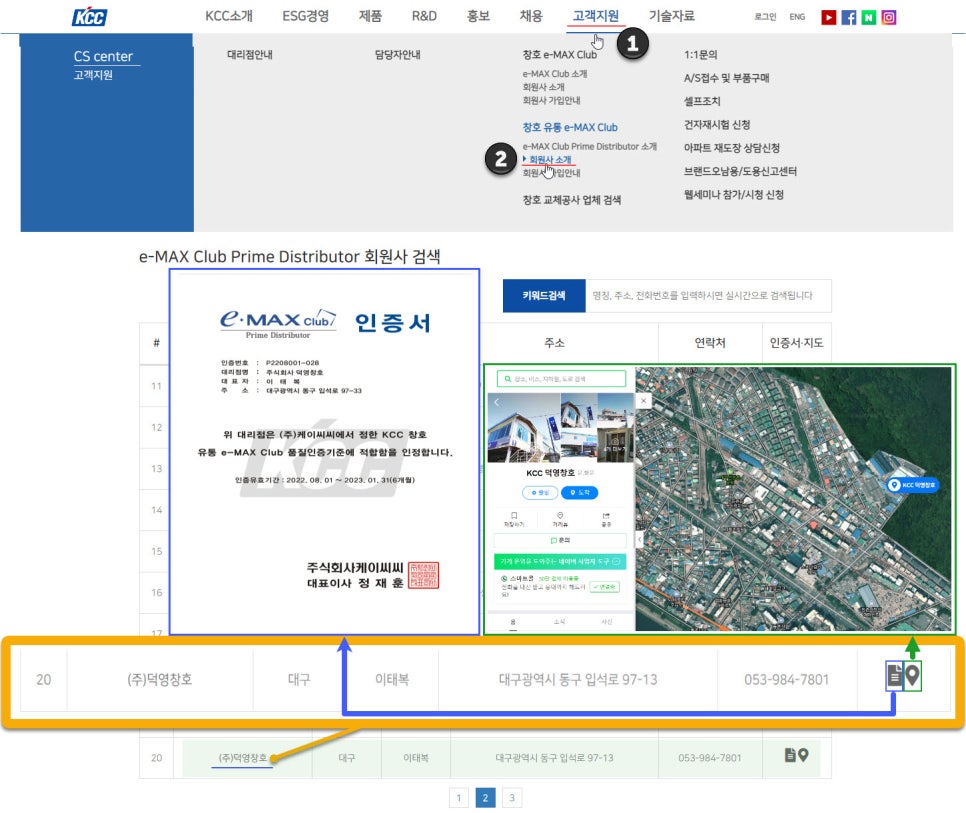
Task: Go to page 1
Action: point(458,798)
